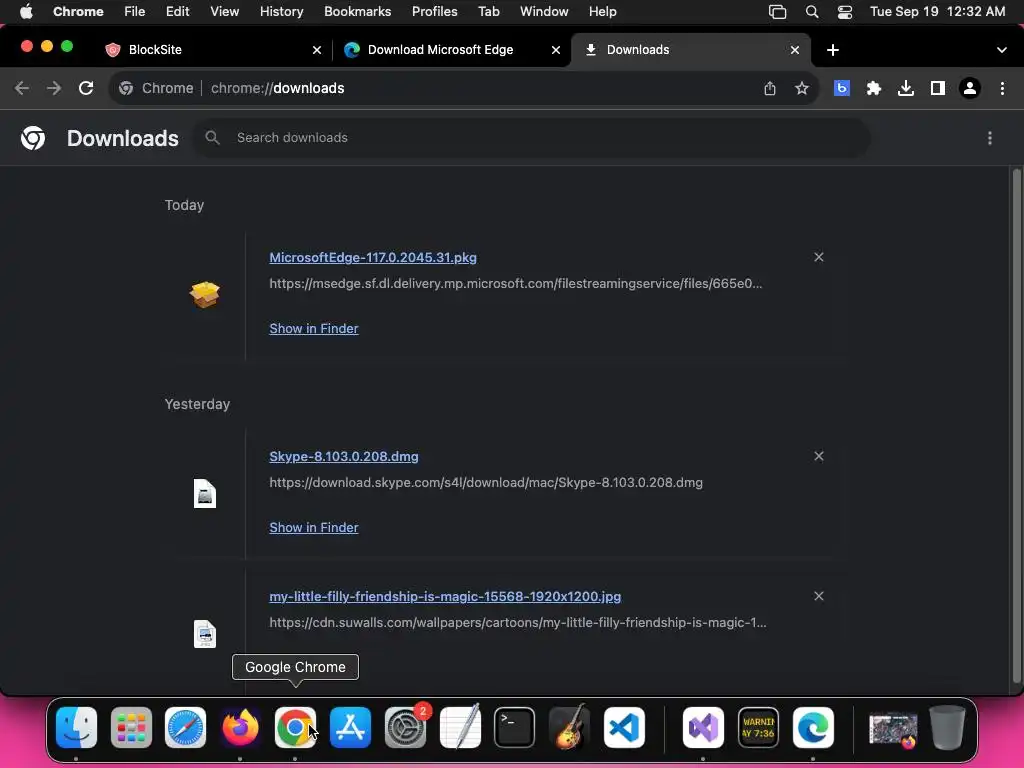The height and width of the screenshot is (768, 1024).
Task: Click the download.skype.com source URL text
Action: coord(486,483)
